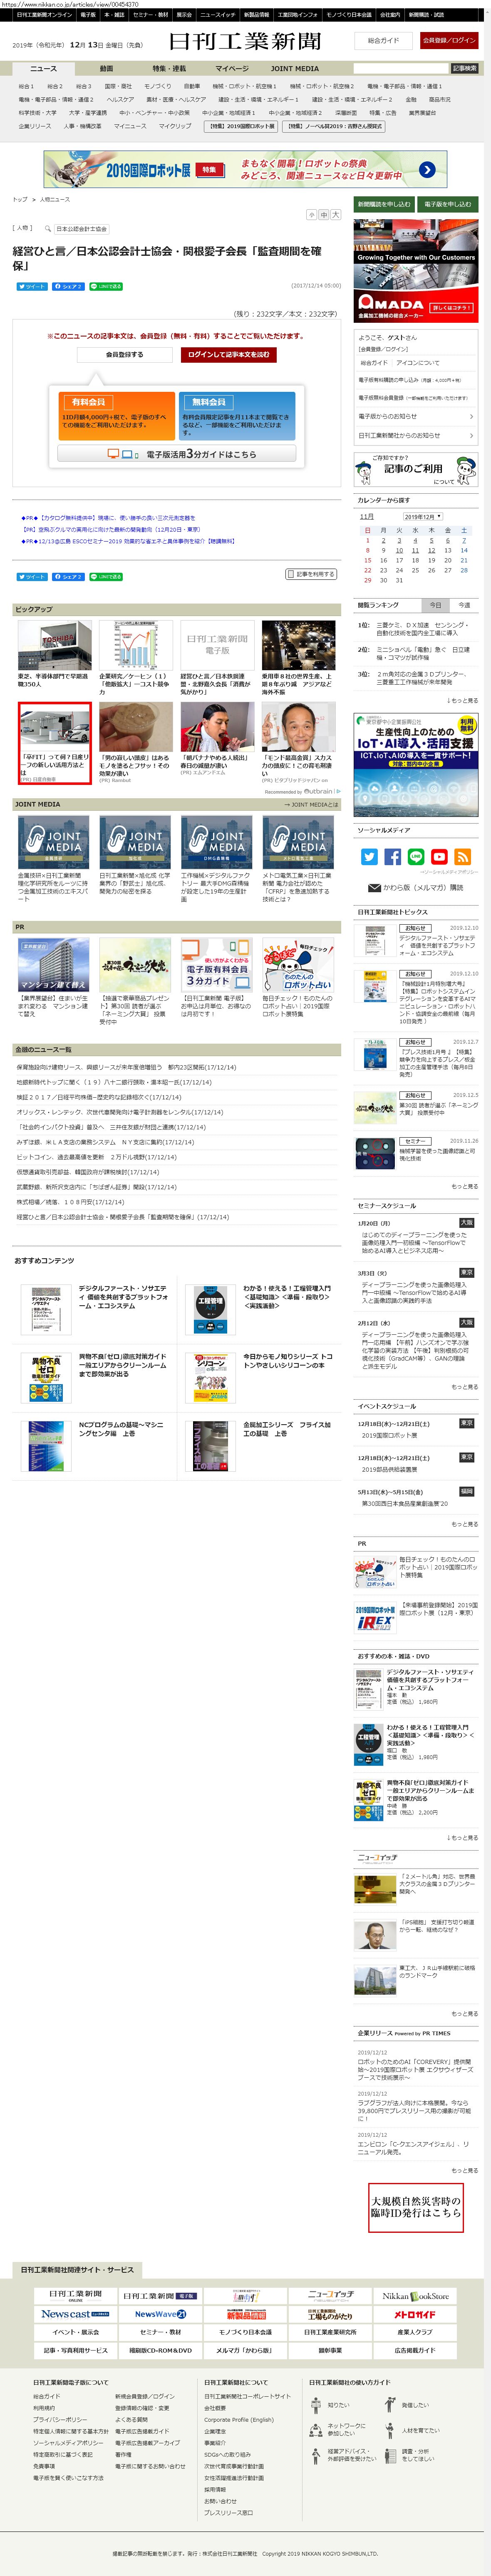Switch the ranking to 今週
The width and height of the screenshot is (491, 2576).
coord(464,605)
